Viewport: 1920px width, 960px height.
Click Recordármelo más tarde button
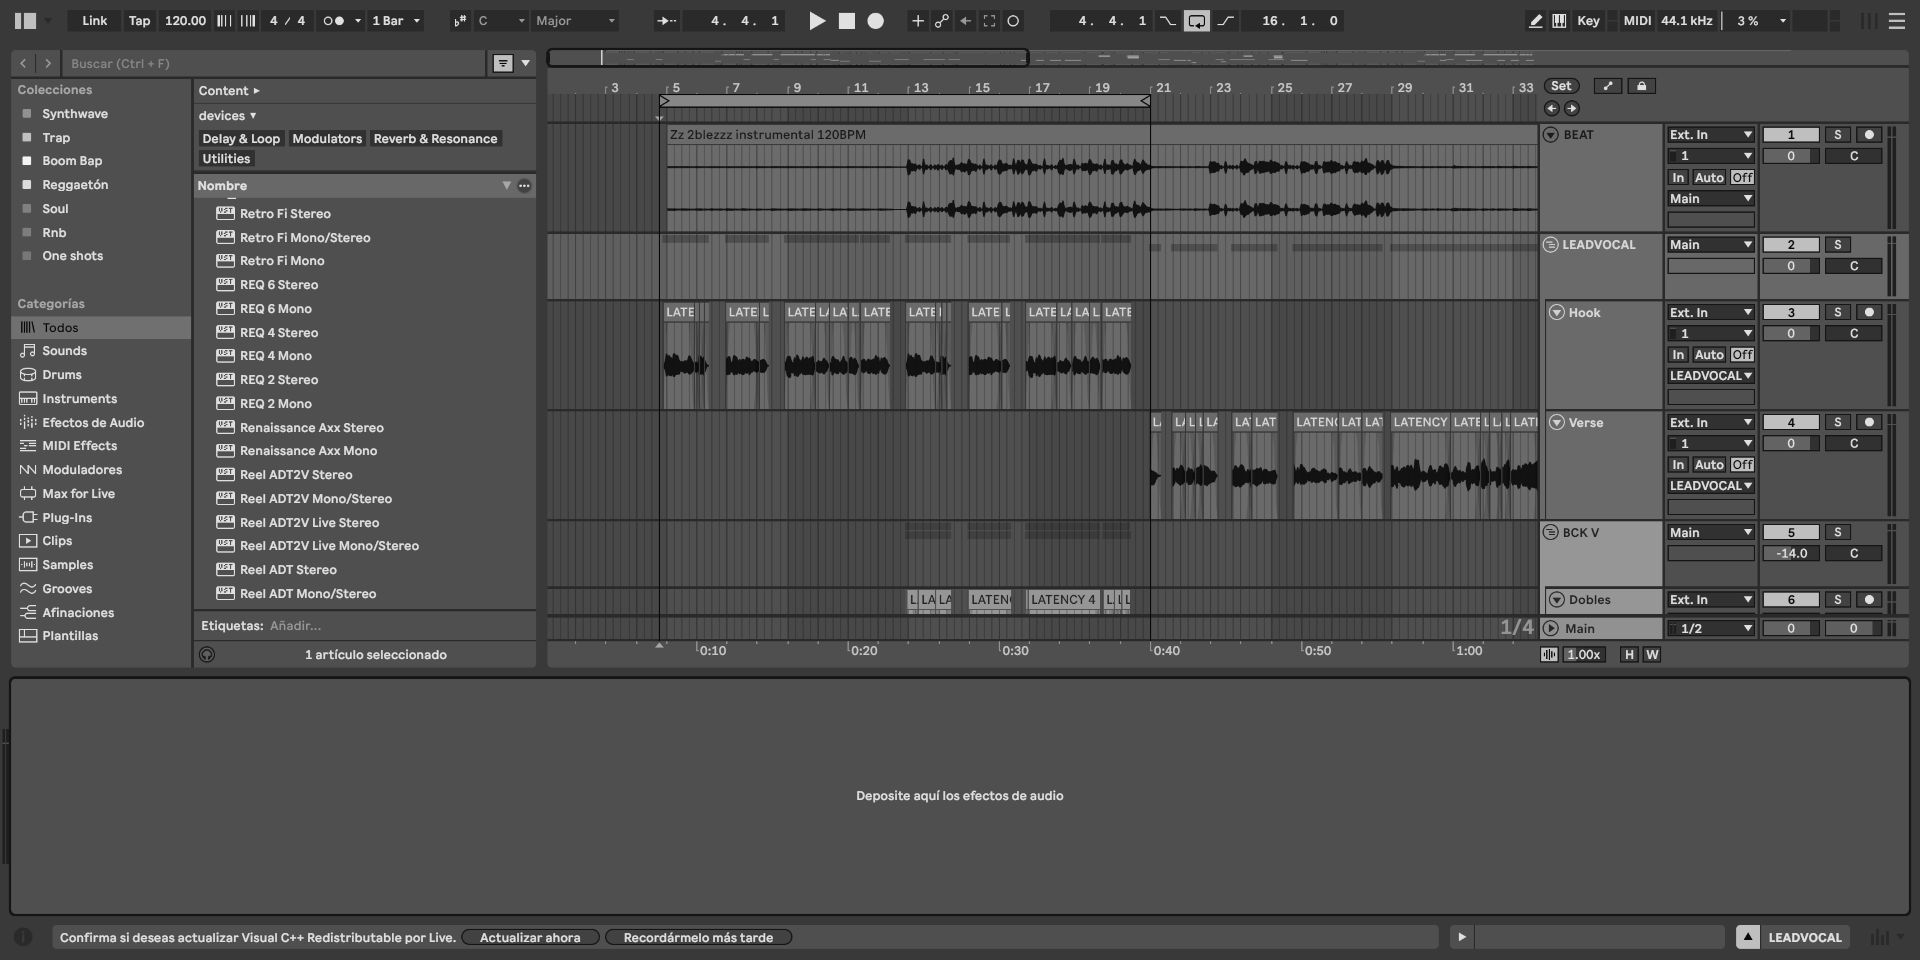click(x=698, y=938)
